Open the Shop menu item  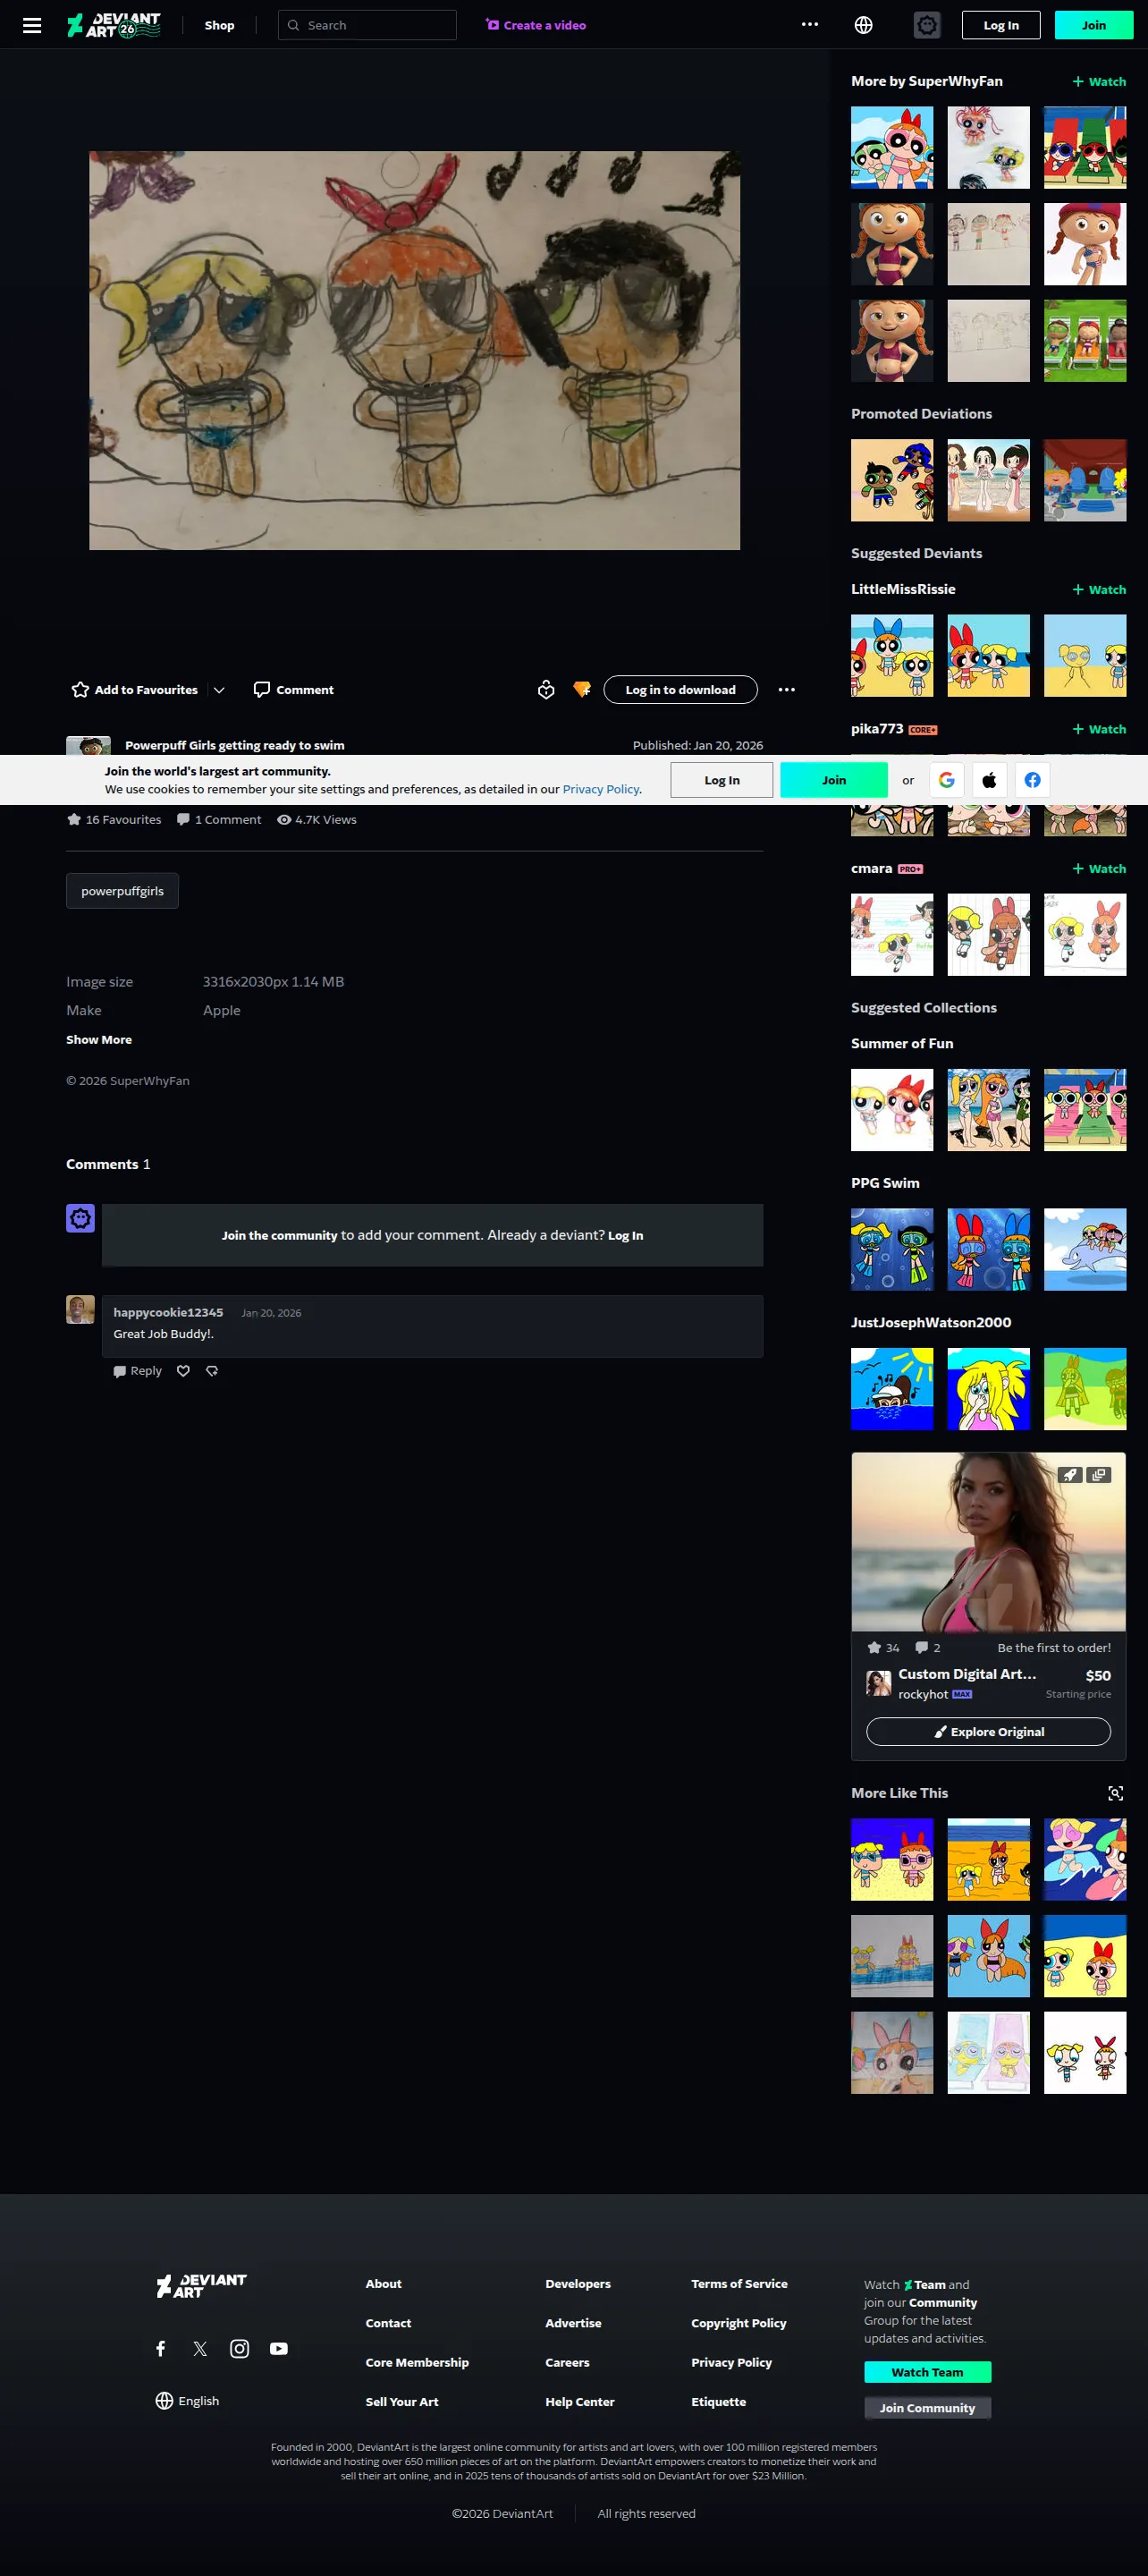click(220, 25)
